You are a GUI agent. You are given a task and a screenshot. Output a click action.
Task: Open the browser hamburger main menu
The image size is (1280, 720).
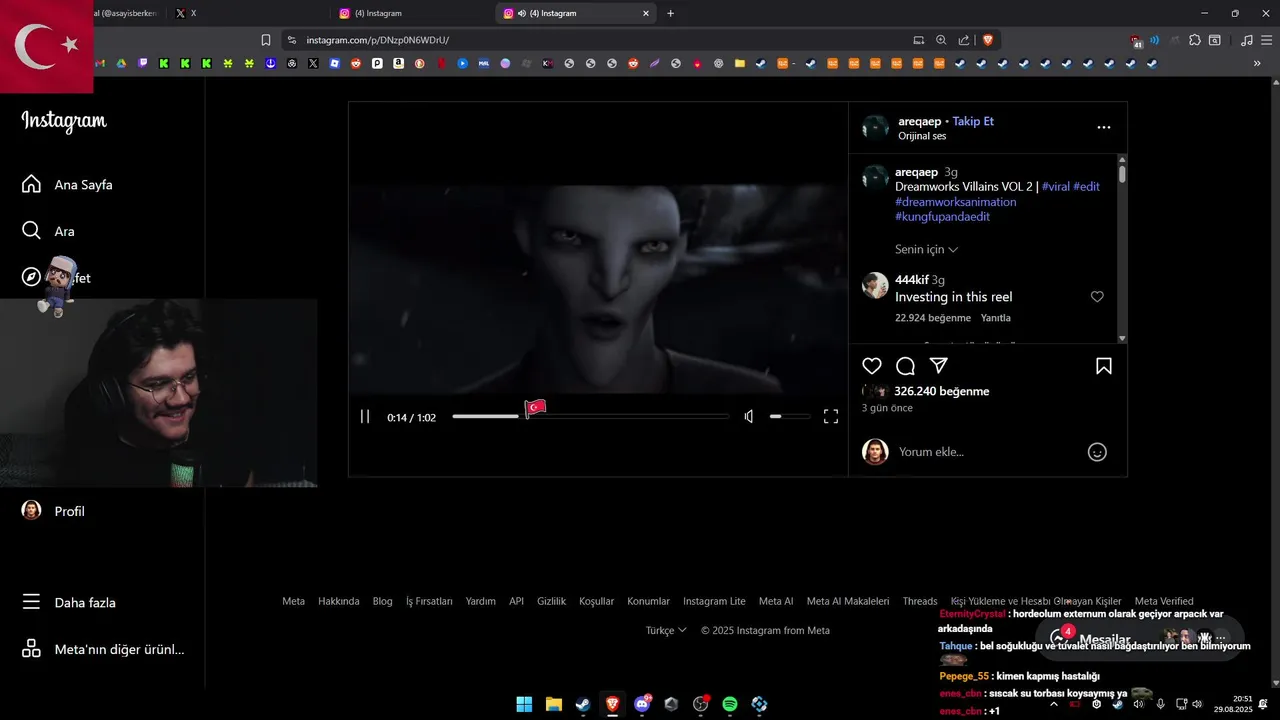pyautogui.click(x=1266, y=40)
